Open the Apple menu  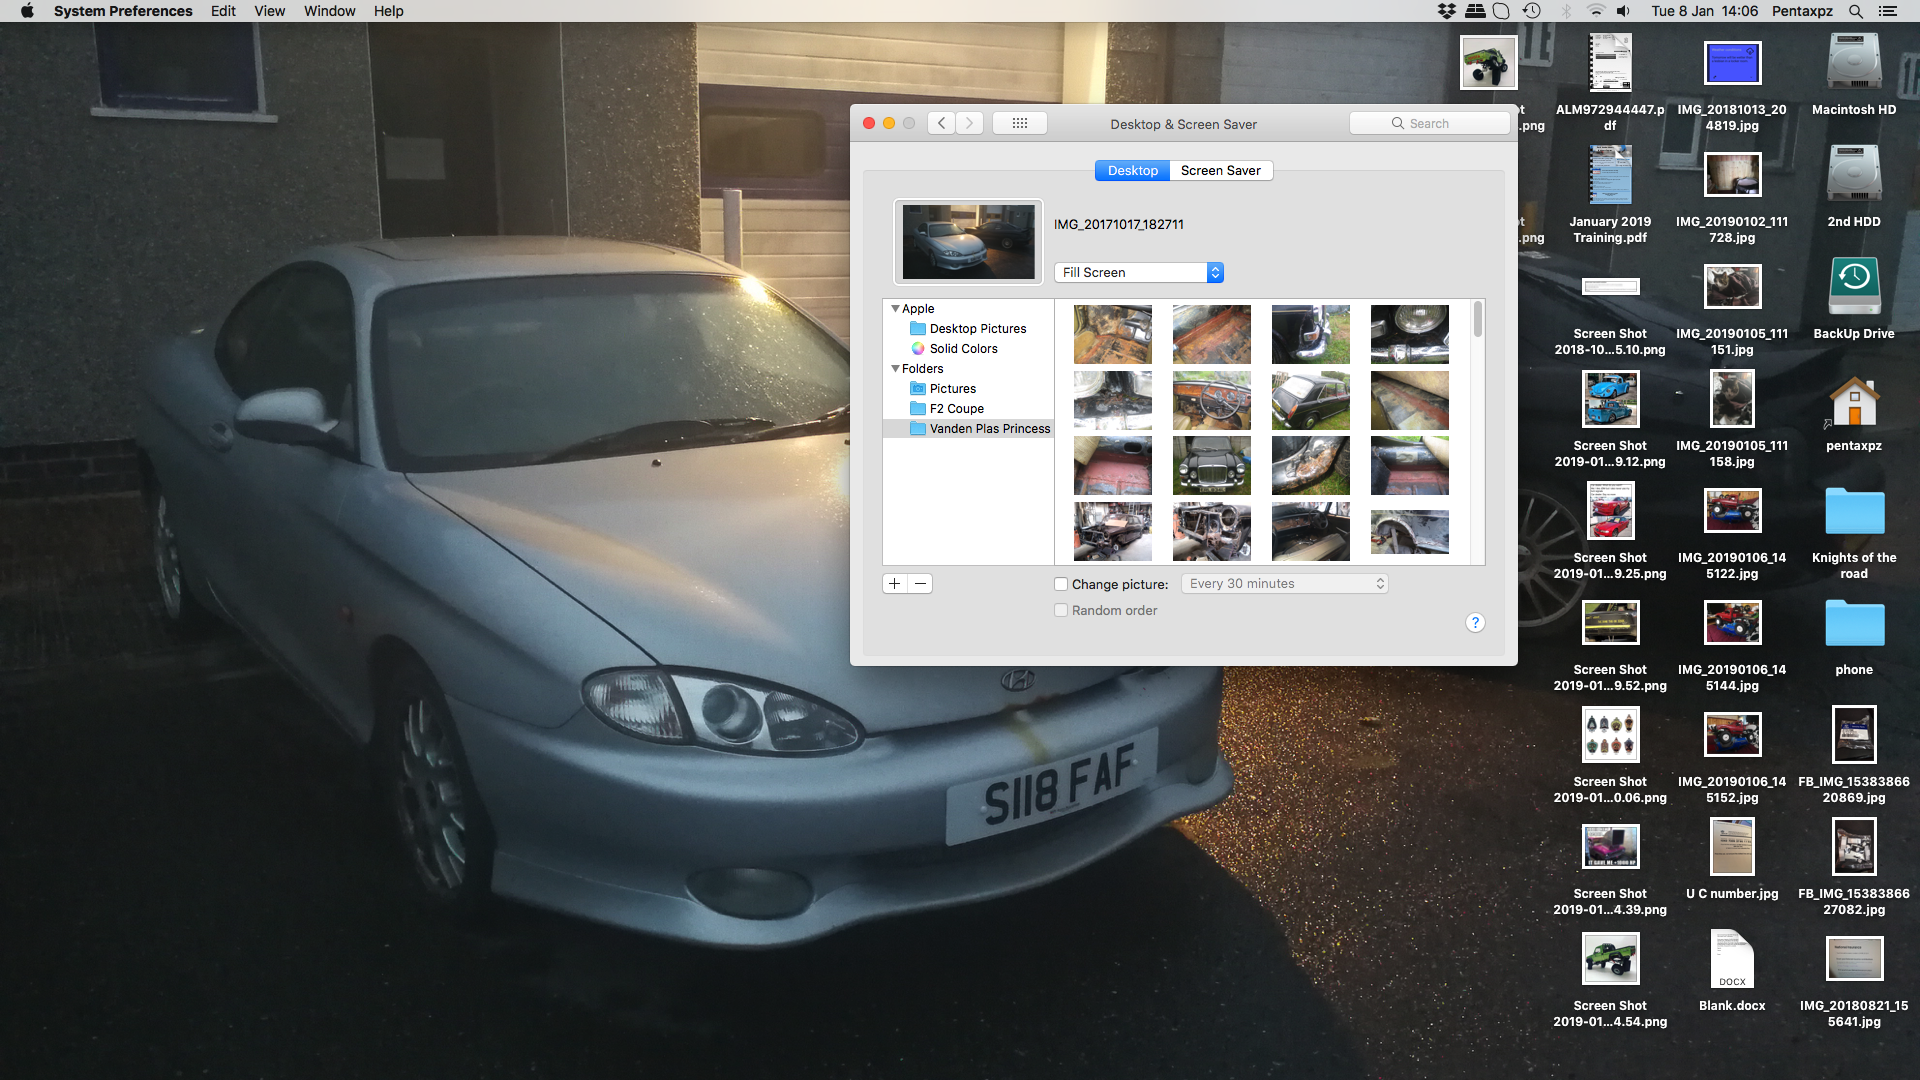[x=27, y=11]
